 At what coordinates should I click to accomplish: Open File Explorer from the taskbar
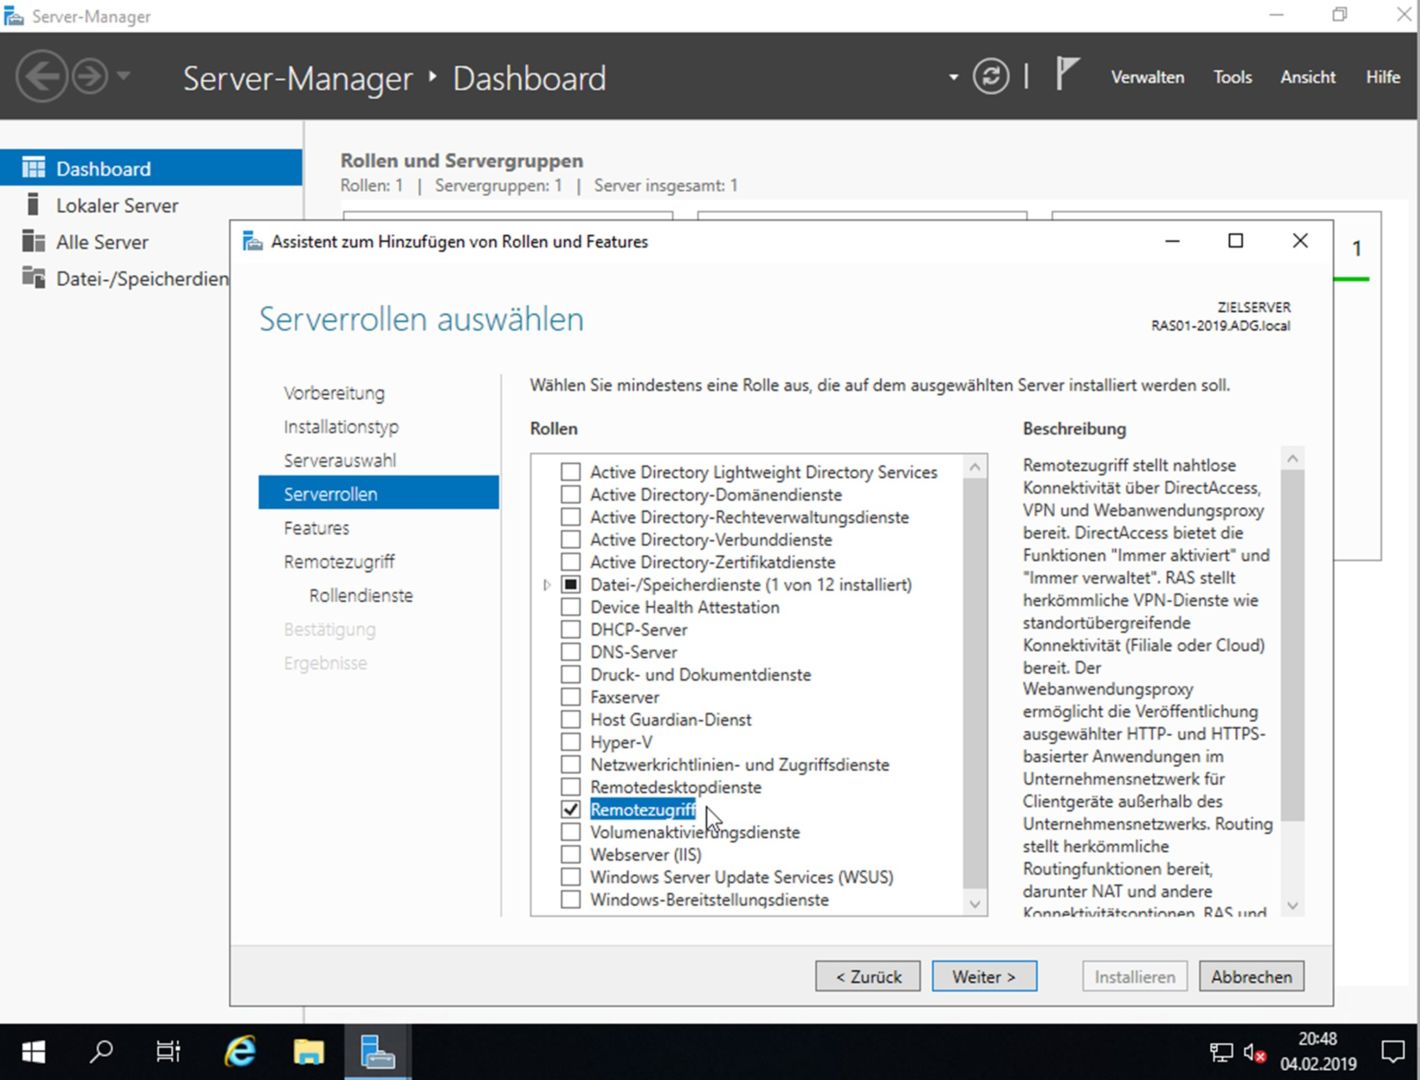pos(308,1052)
